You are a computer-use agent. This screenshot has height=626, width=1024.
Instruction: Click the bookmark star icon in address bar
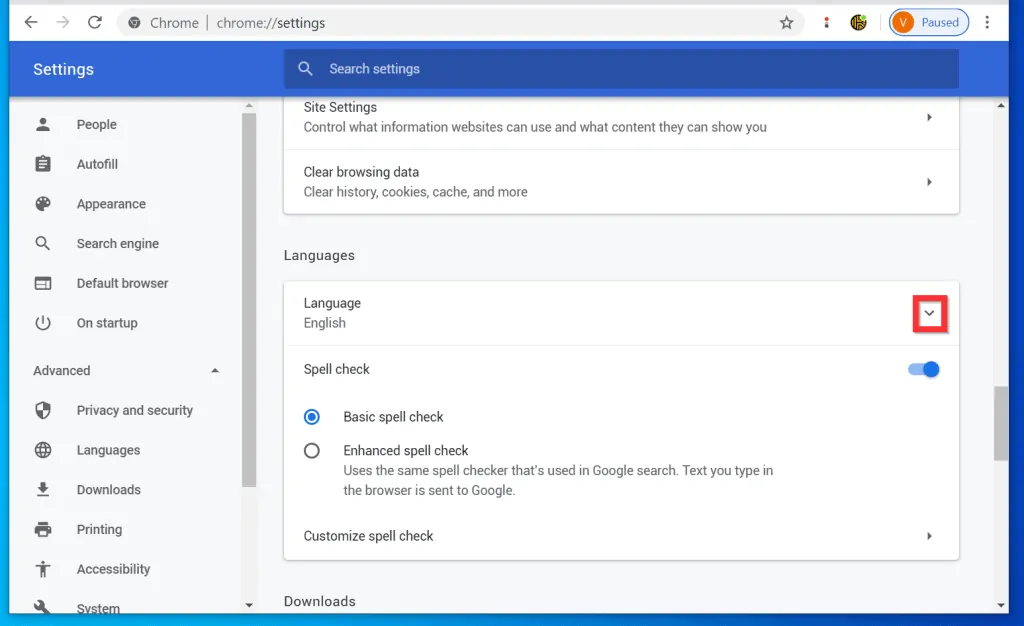pos(786,23)
